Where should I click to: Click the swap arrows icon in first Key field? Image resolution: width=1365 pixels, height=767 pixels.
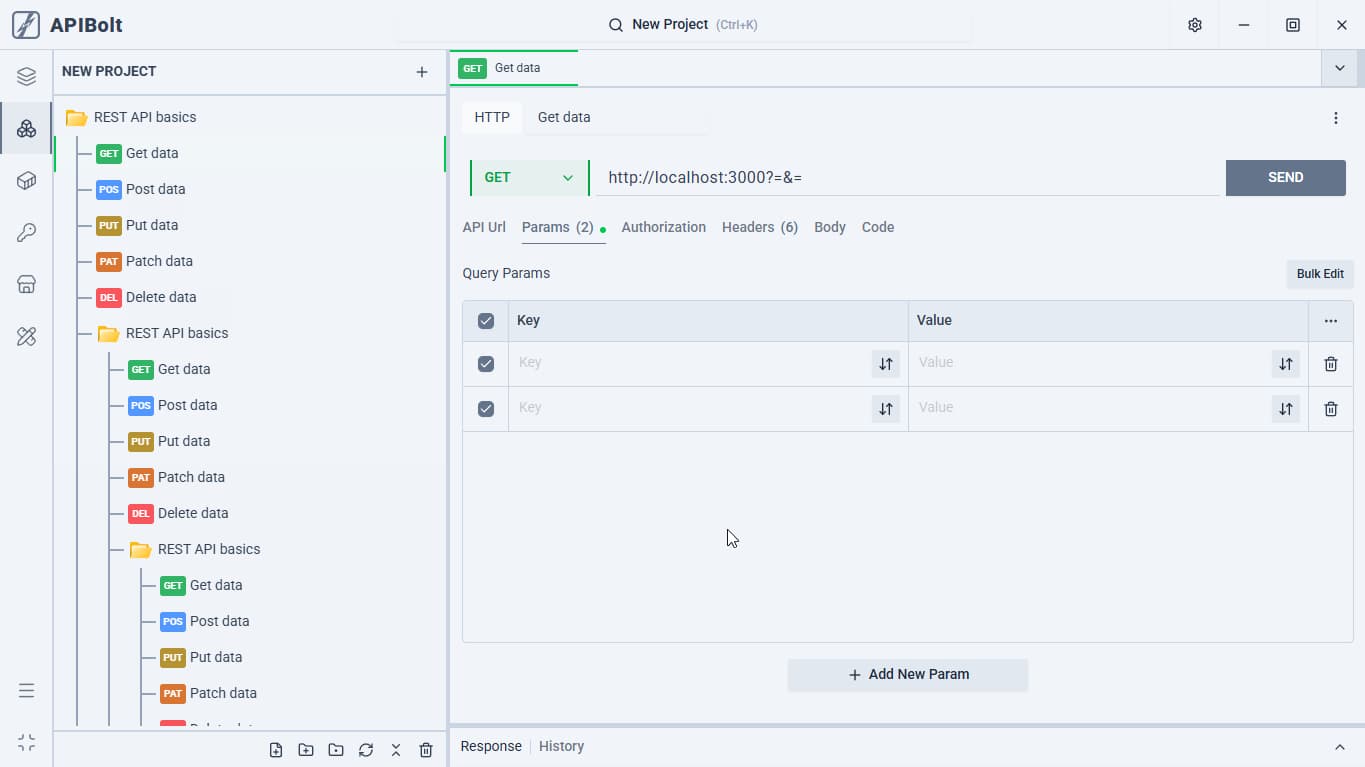click(x=886, y=364)
